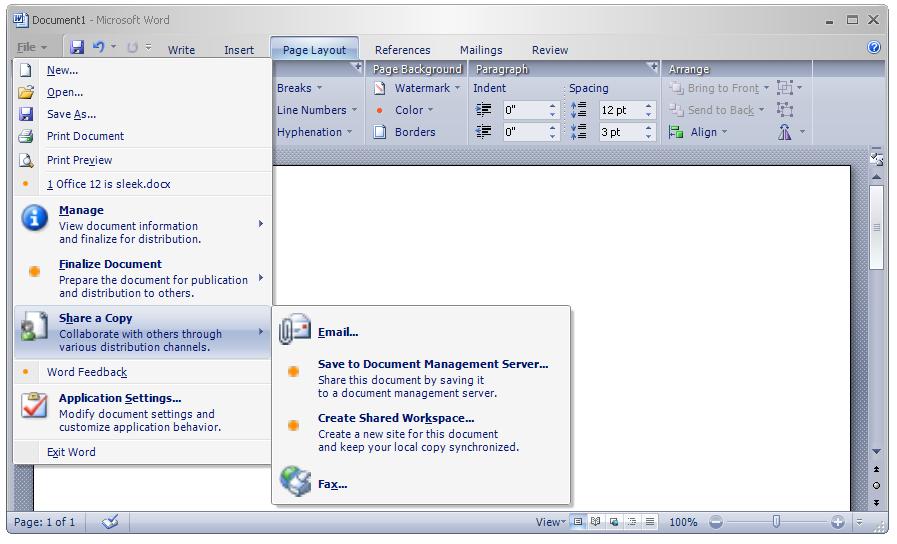
Task: Click Exit Word
Action: pos(142,452)
